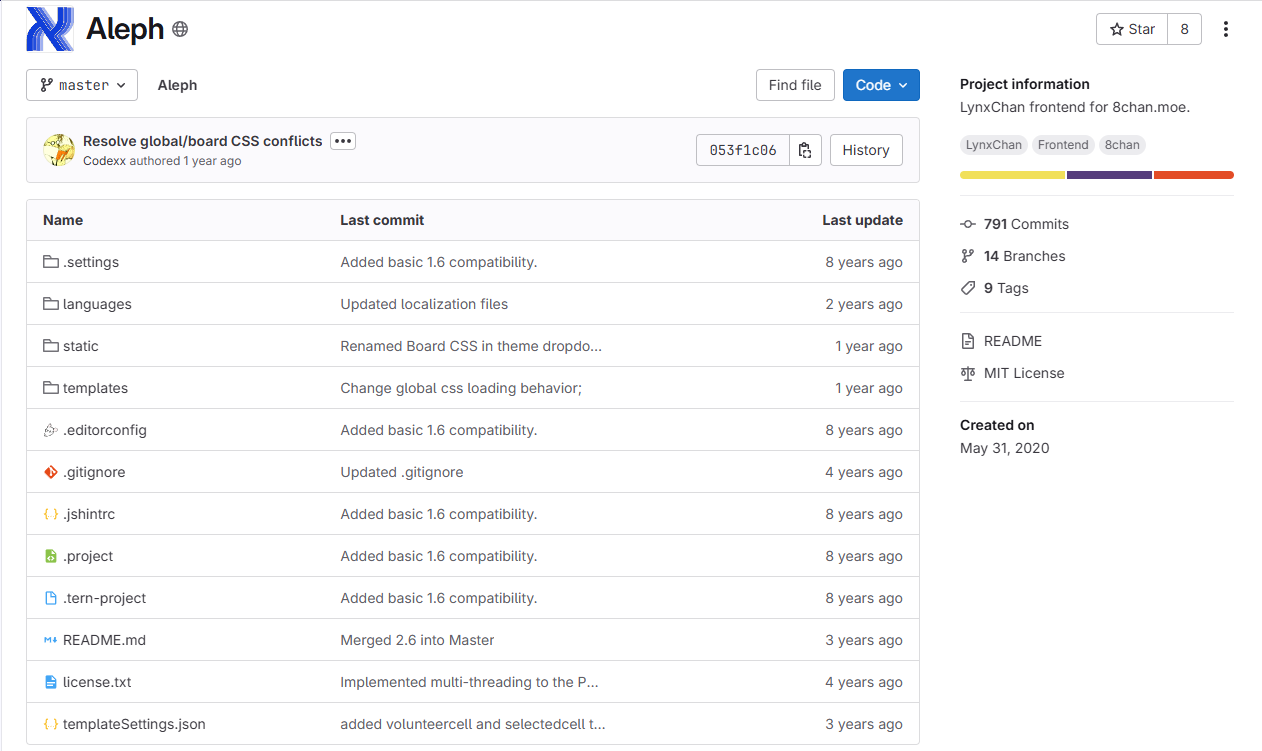Click the .project file icon
Image resolution: width=1262 pixels, height=751 pixels.
51,556
